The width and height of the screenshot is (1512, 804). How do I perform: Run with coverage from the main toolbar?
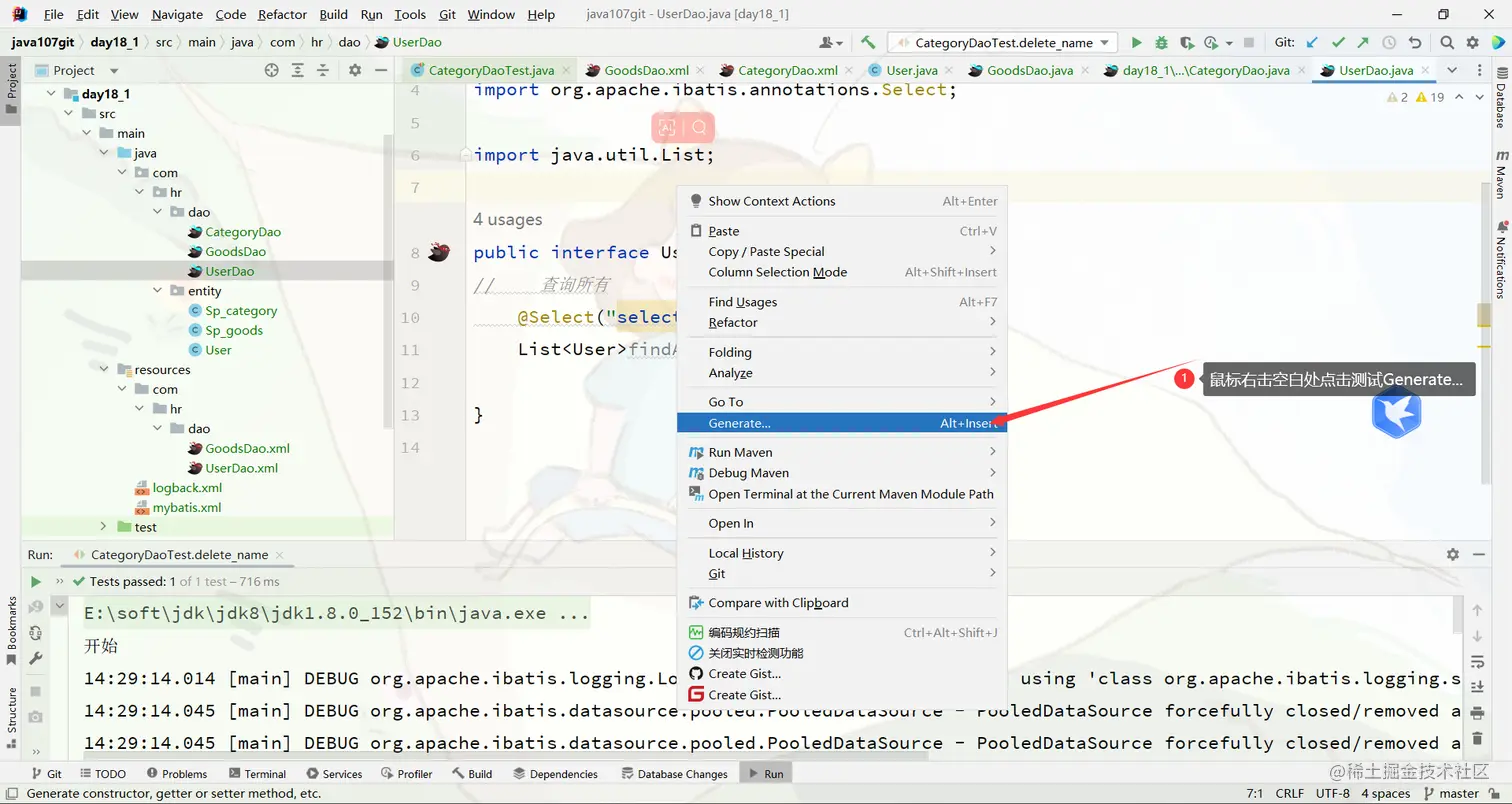pyautogui.click(x=1186, y=42)
